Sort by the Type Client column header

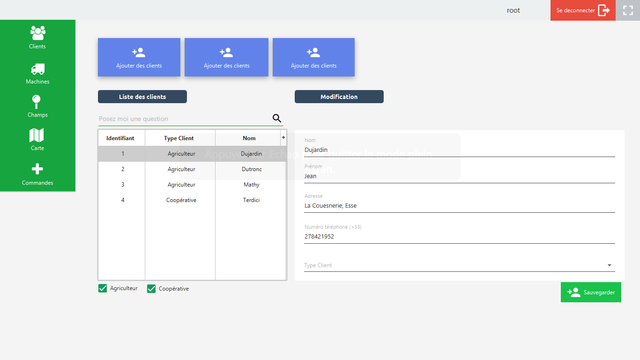(x=180, y=138)
